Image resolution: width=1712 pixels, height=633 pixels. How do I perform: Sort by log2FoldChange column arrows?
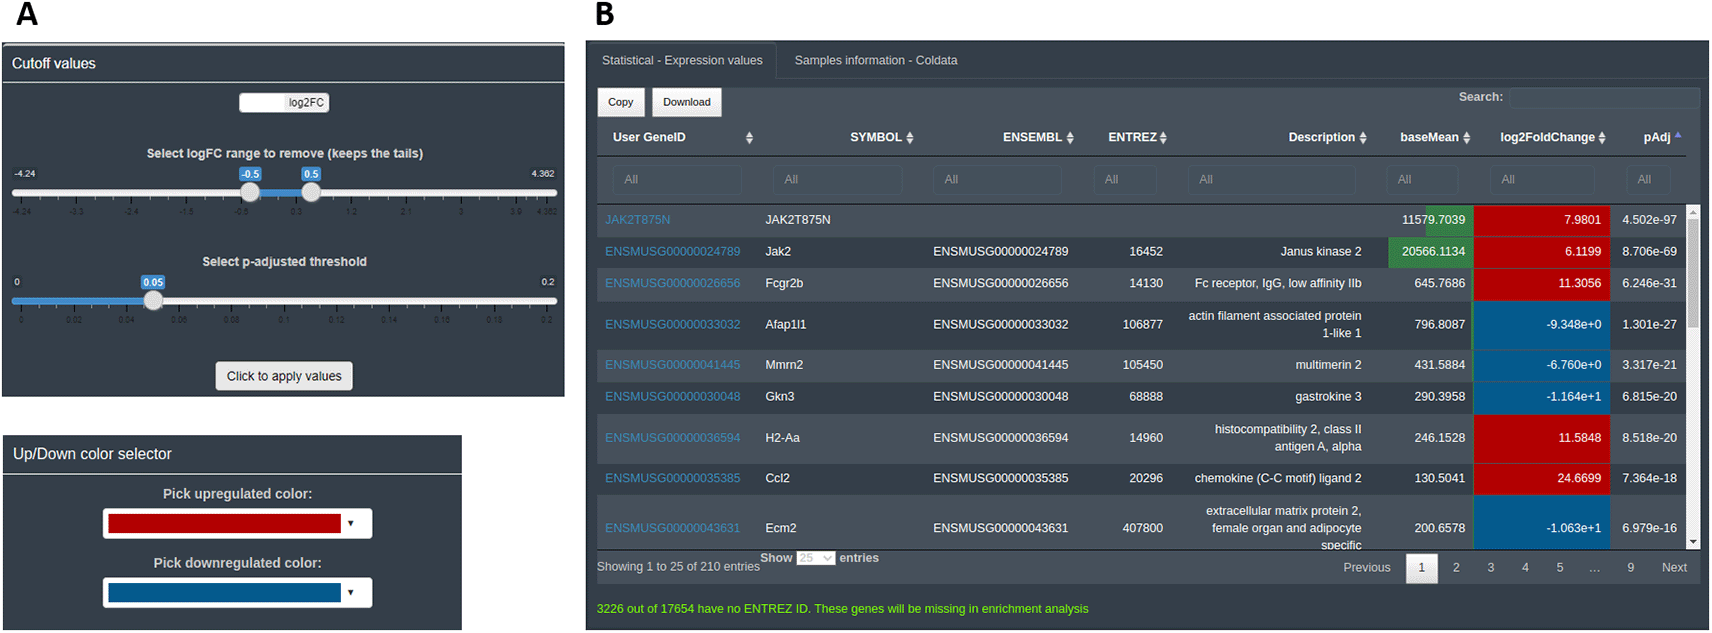1602,138
